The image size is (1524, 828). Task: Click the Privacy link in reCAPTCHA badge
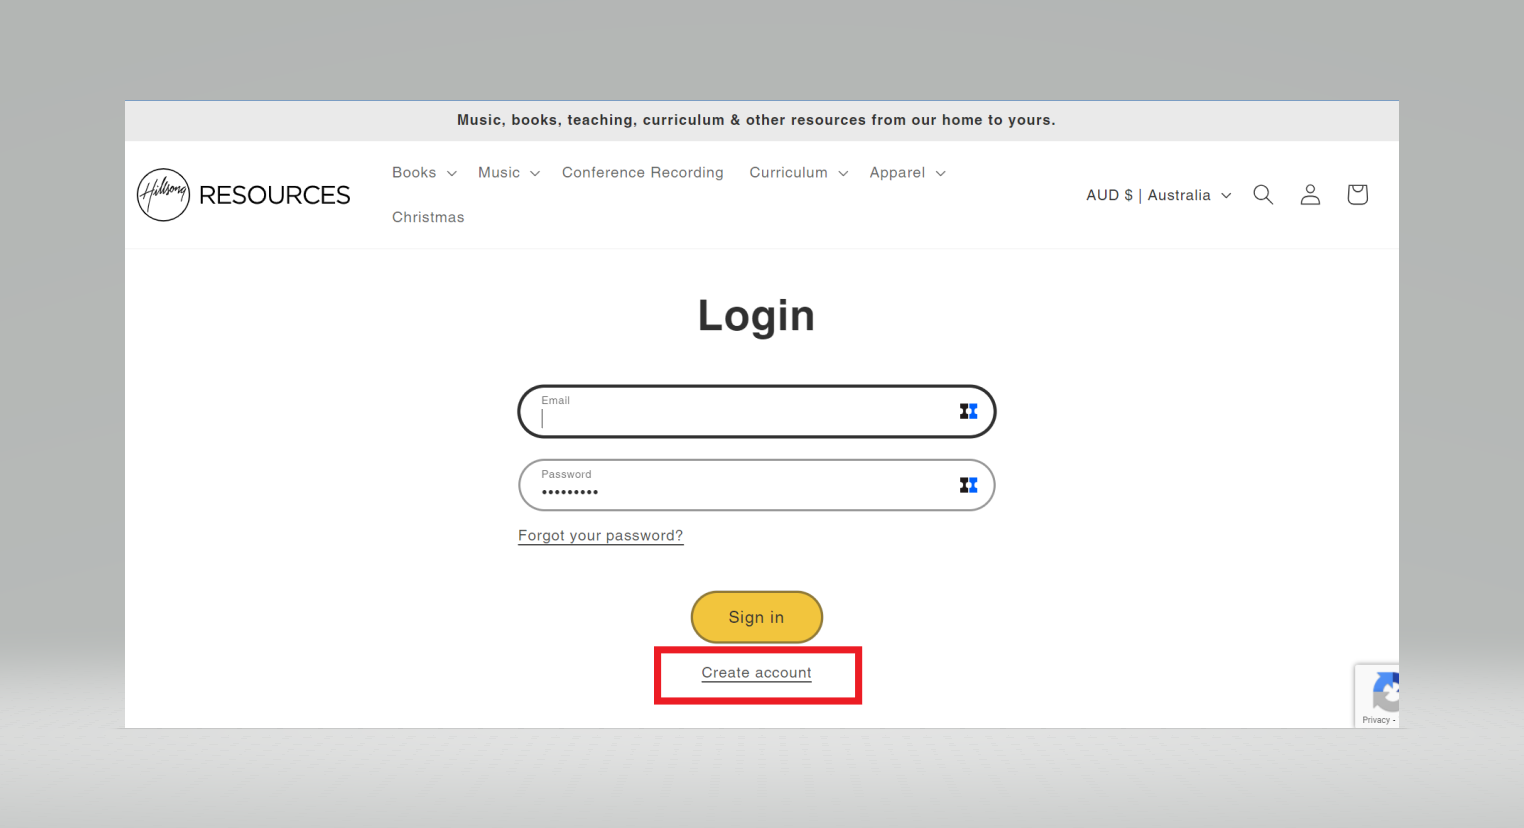coord(1375,720)
